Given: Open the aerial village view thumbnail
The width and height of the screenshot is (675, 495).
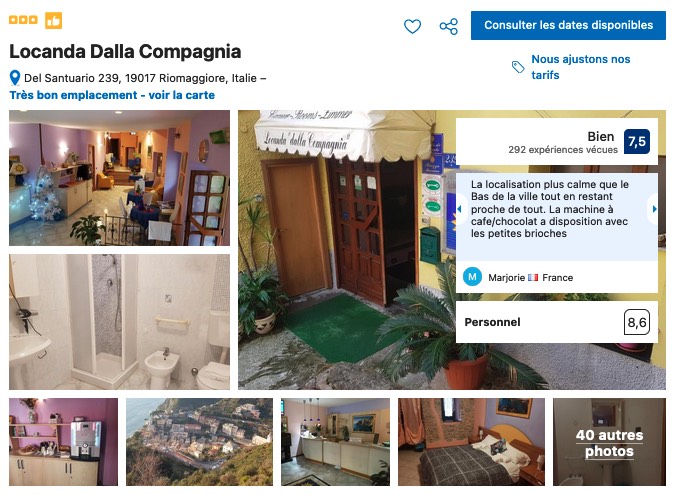Looking at the screenshot, I should (x=199, y=442).
